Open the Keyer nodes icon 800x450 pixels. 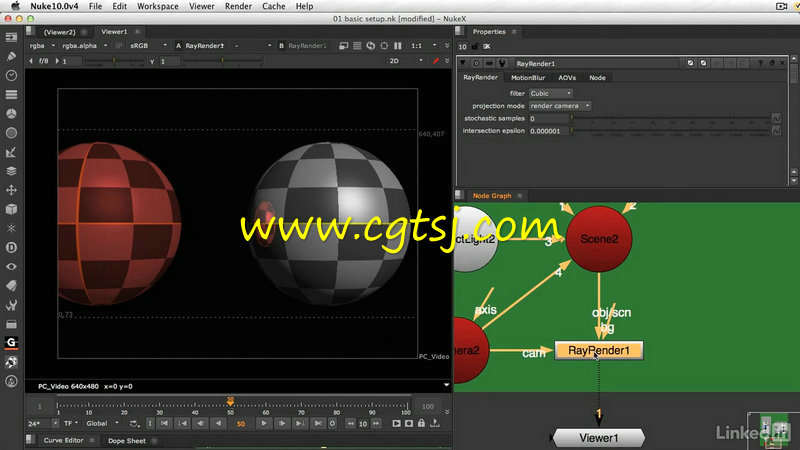11,152
